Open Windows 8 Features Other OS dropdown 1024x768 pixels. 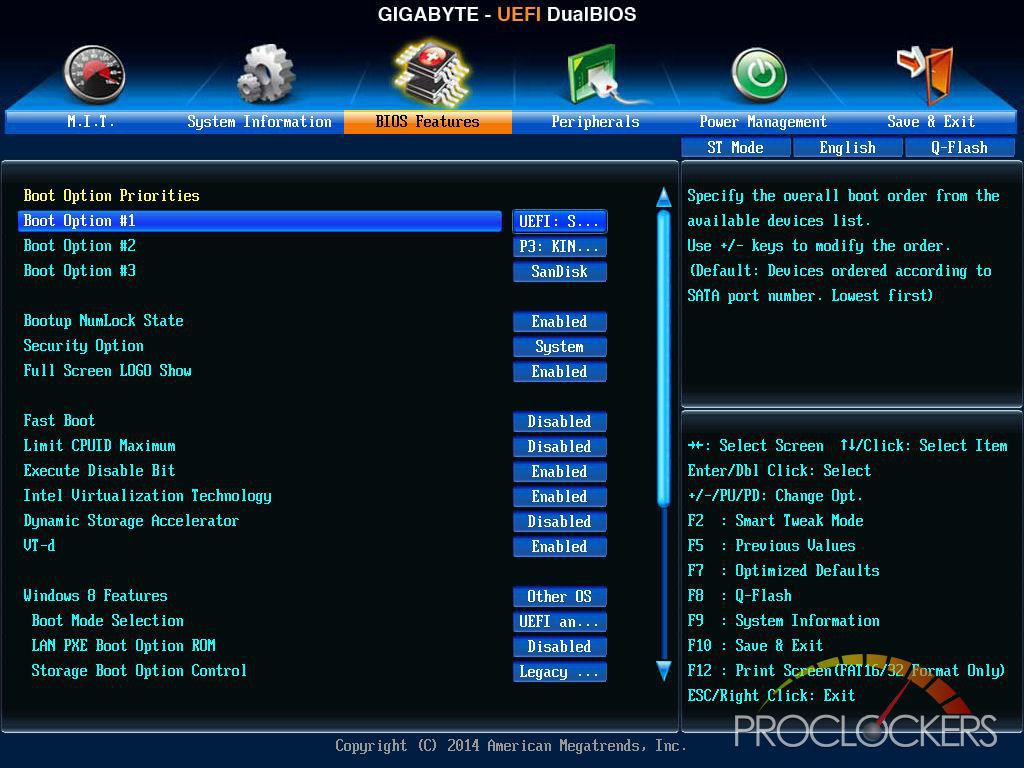[x=560, y=596]
